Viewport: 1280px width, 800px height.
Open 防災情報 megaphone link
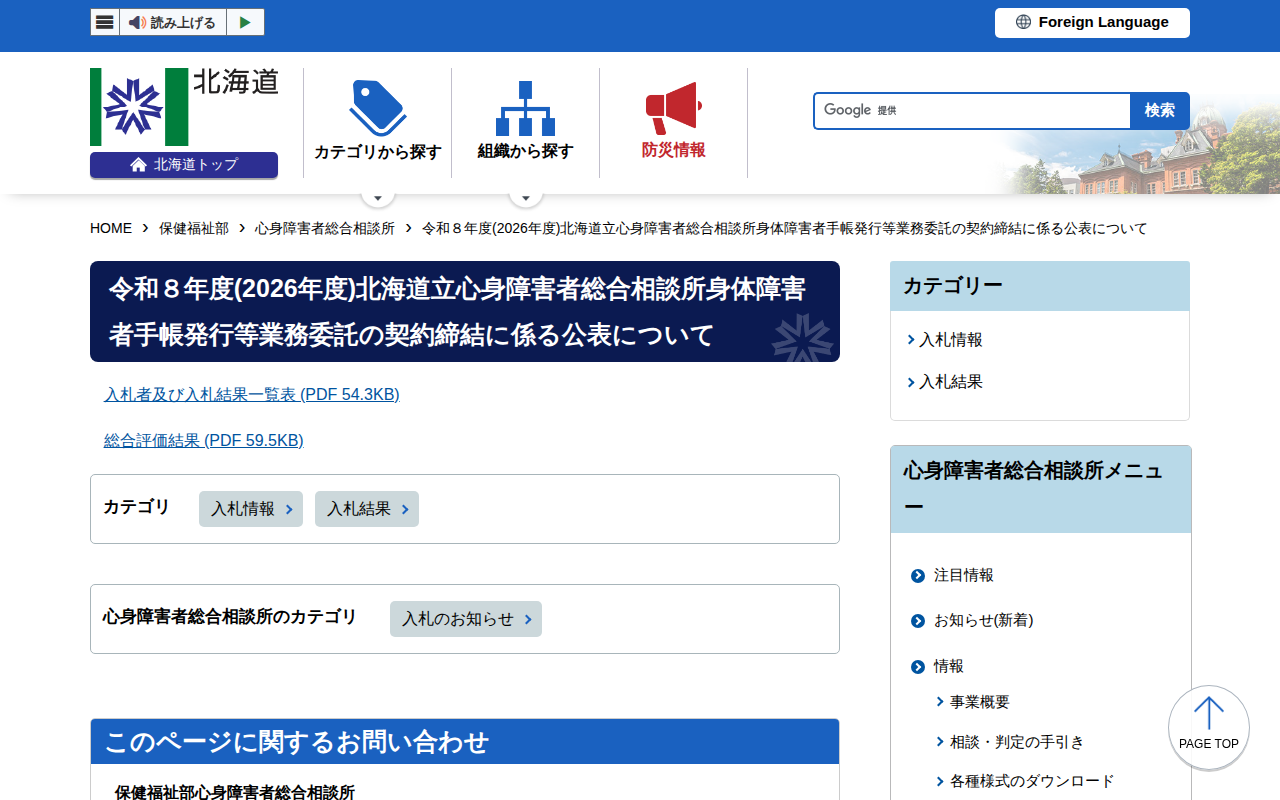tap(673, 122)
